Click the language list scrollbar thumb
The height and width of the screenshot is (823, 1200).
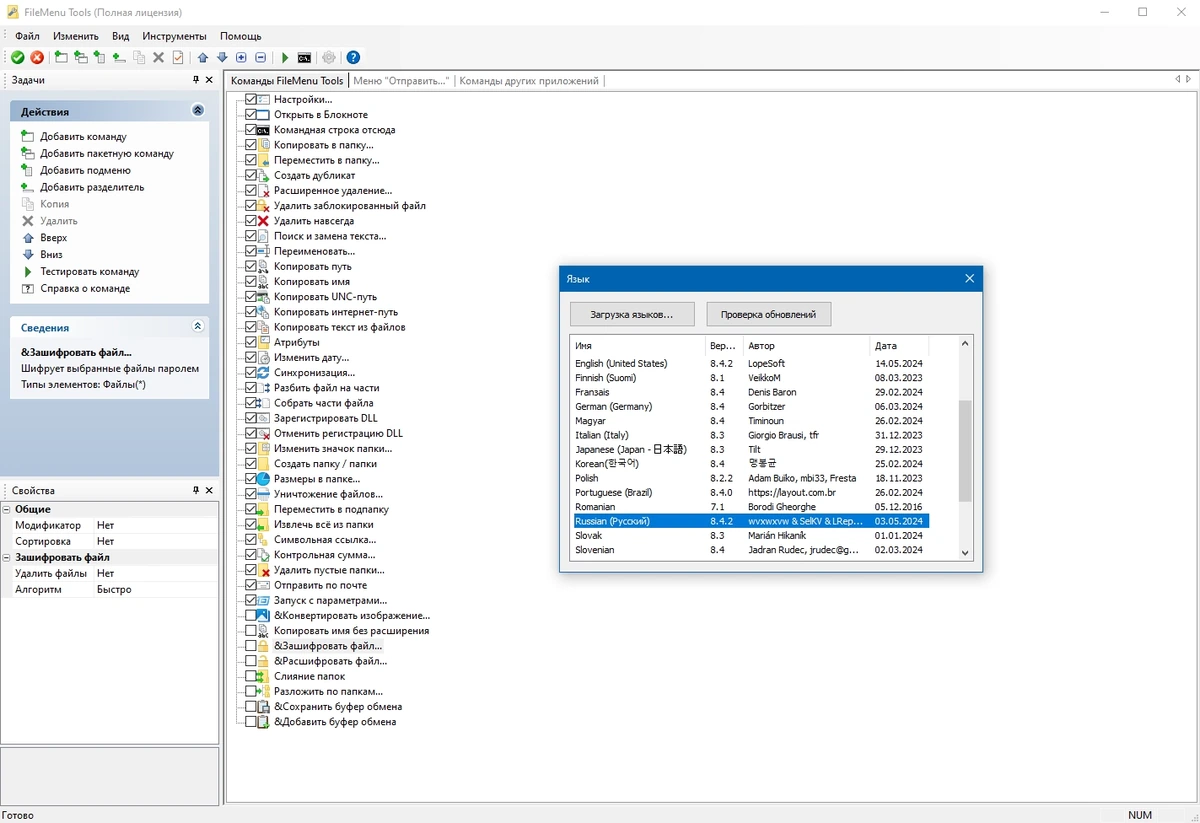(x=965, y=450)
